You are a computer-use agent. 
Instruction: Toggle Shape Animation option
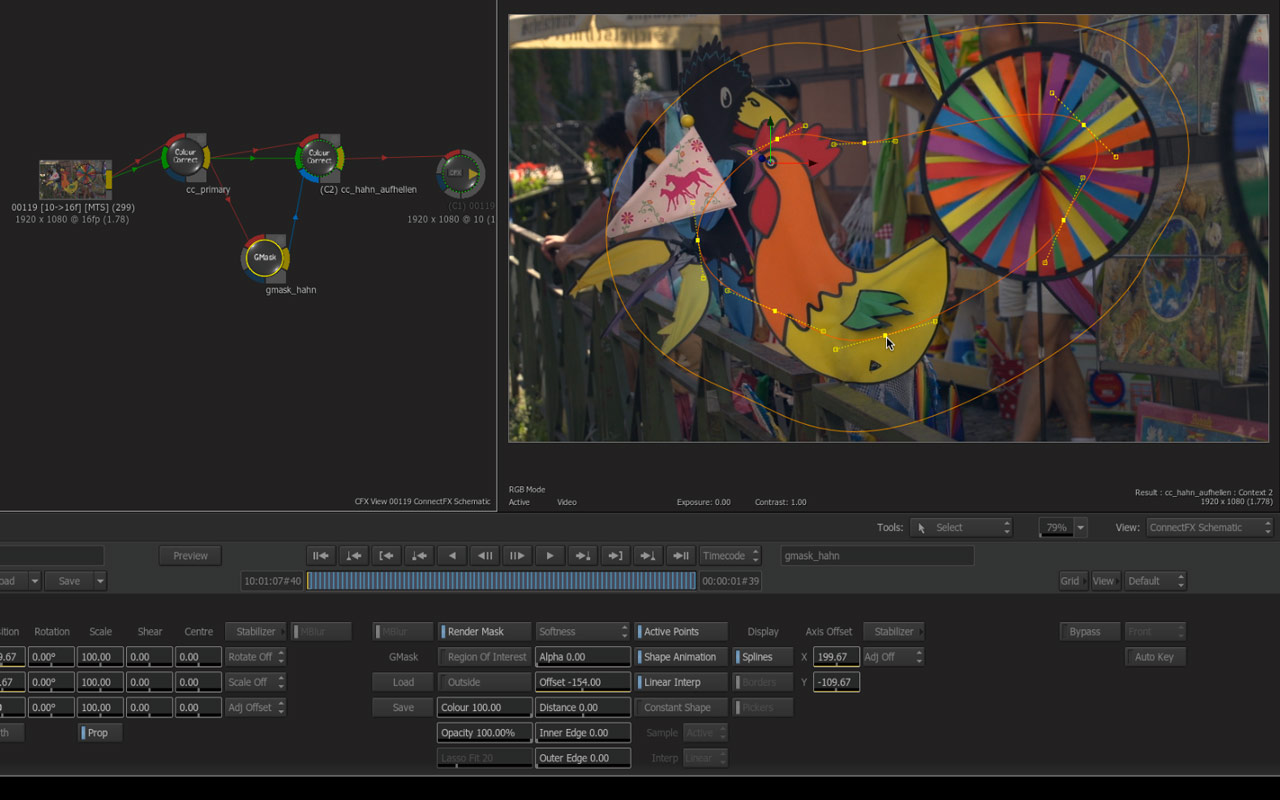pos(682,657)
